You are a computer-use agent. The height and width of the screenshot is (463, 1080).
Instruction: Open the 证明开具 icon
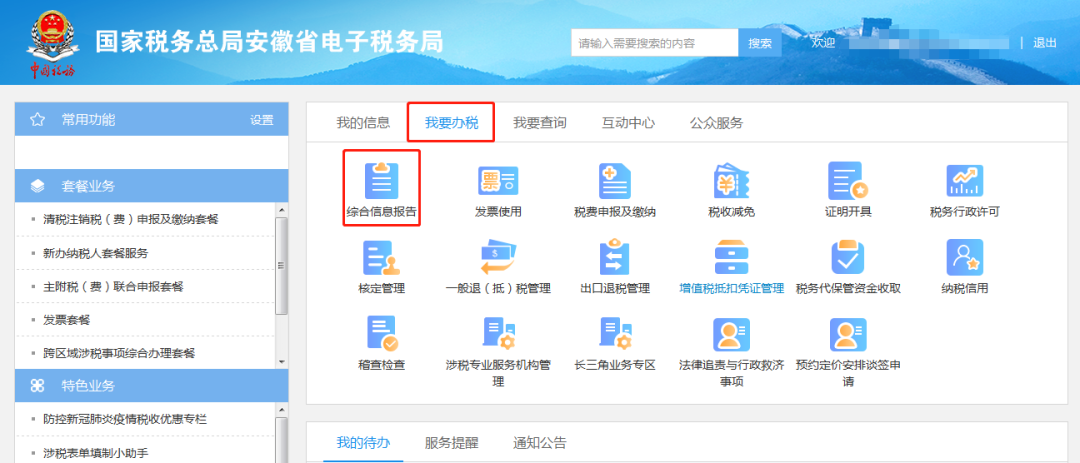tap(848, 182)
